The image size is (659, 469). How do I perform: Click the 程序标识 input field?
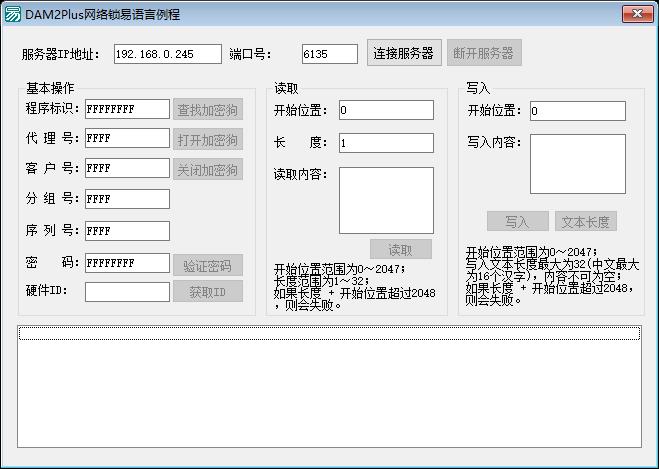[127, 109]
